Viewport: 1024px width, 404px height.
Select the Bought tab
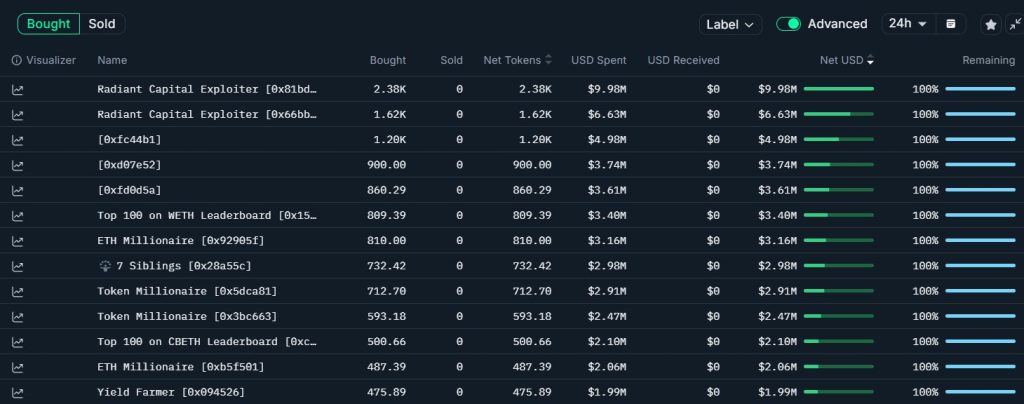tap(48, 24)
